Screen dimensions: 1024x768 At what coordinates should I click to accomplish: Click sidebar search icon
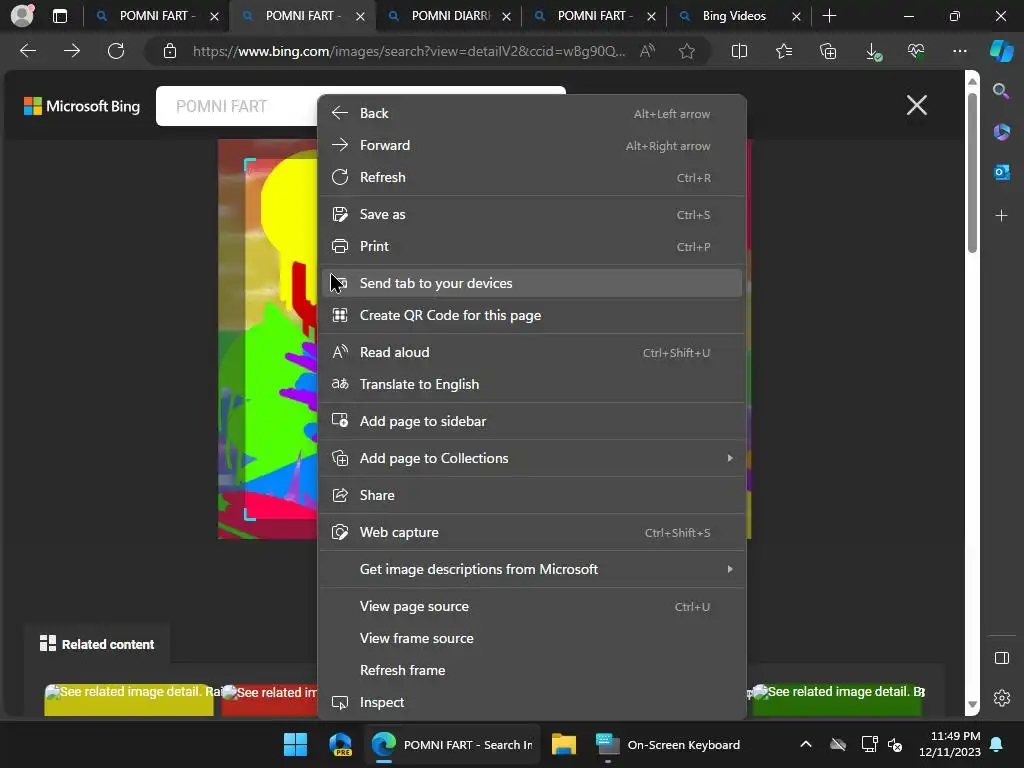coord(1001,91)
